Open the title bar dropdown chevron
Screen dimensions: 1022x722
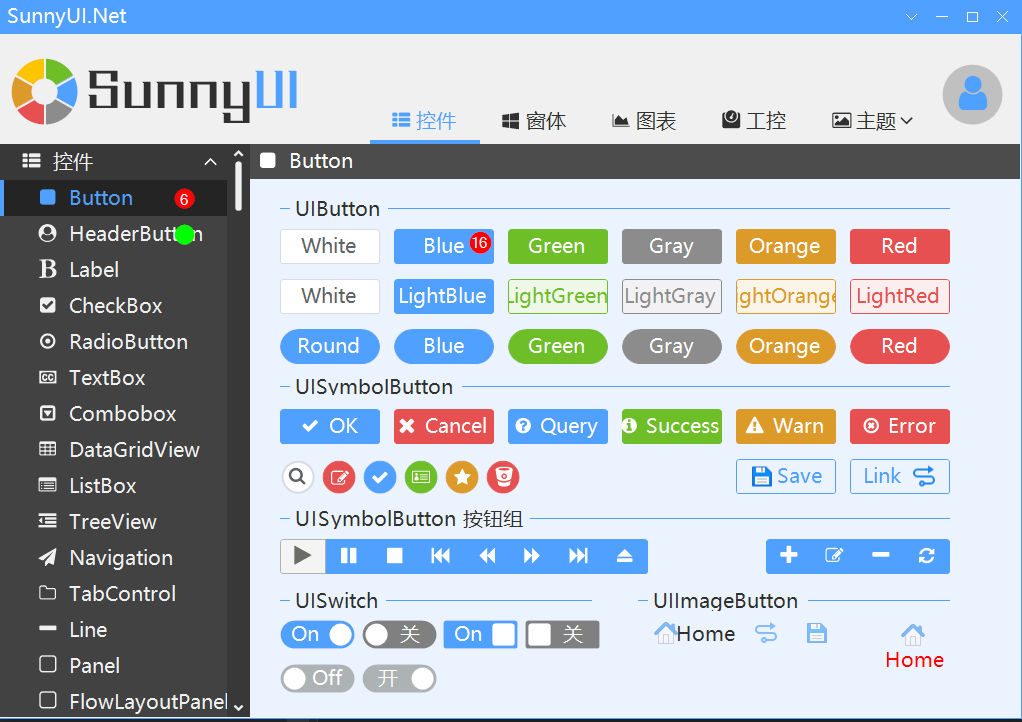[x=911, y=17]
